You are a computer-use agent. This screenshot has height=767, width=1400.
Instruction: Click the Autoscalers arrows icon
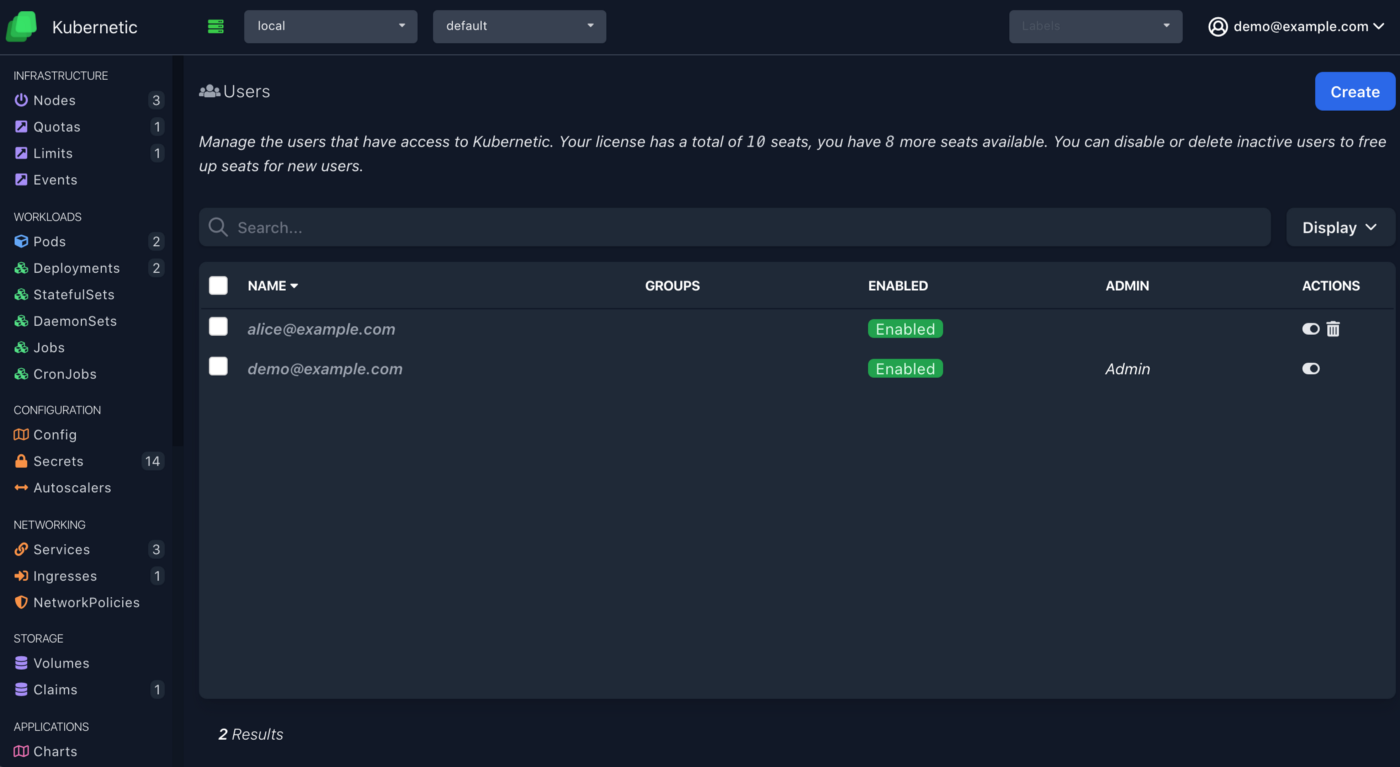coord(21,488)
